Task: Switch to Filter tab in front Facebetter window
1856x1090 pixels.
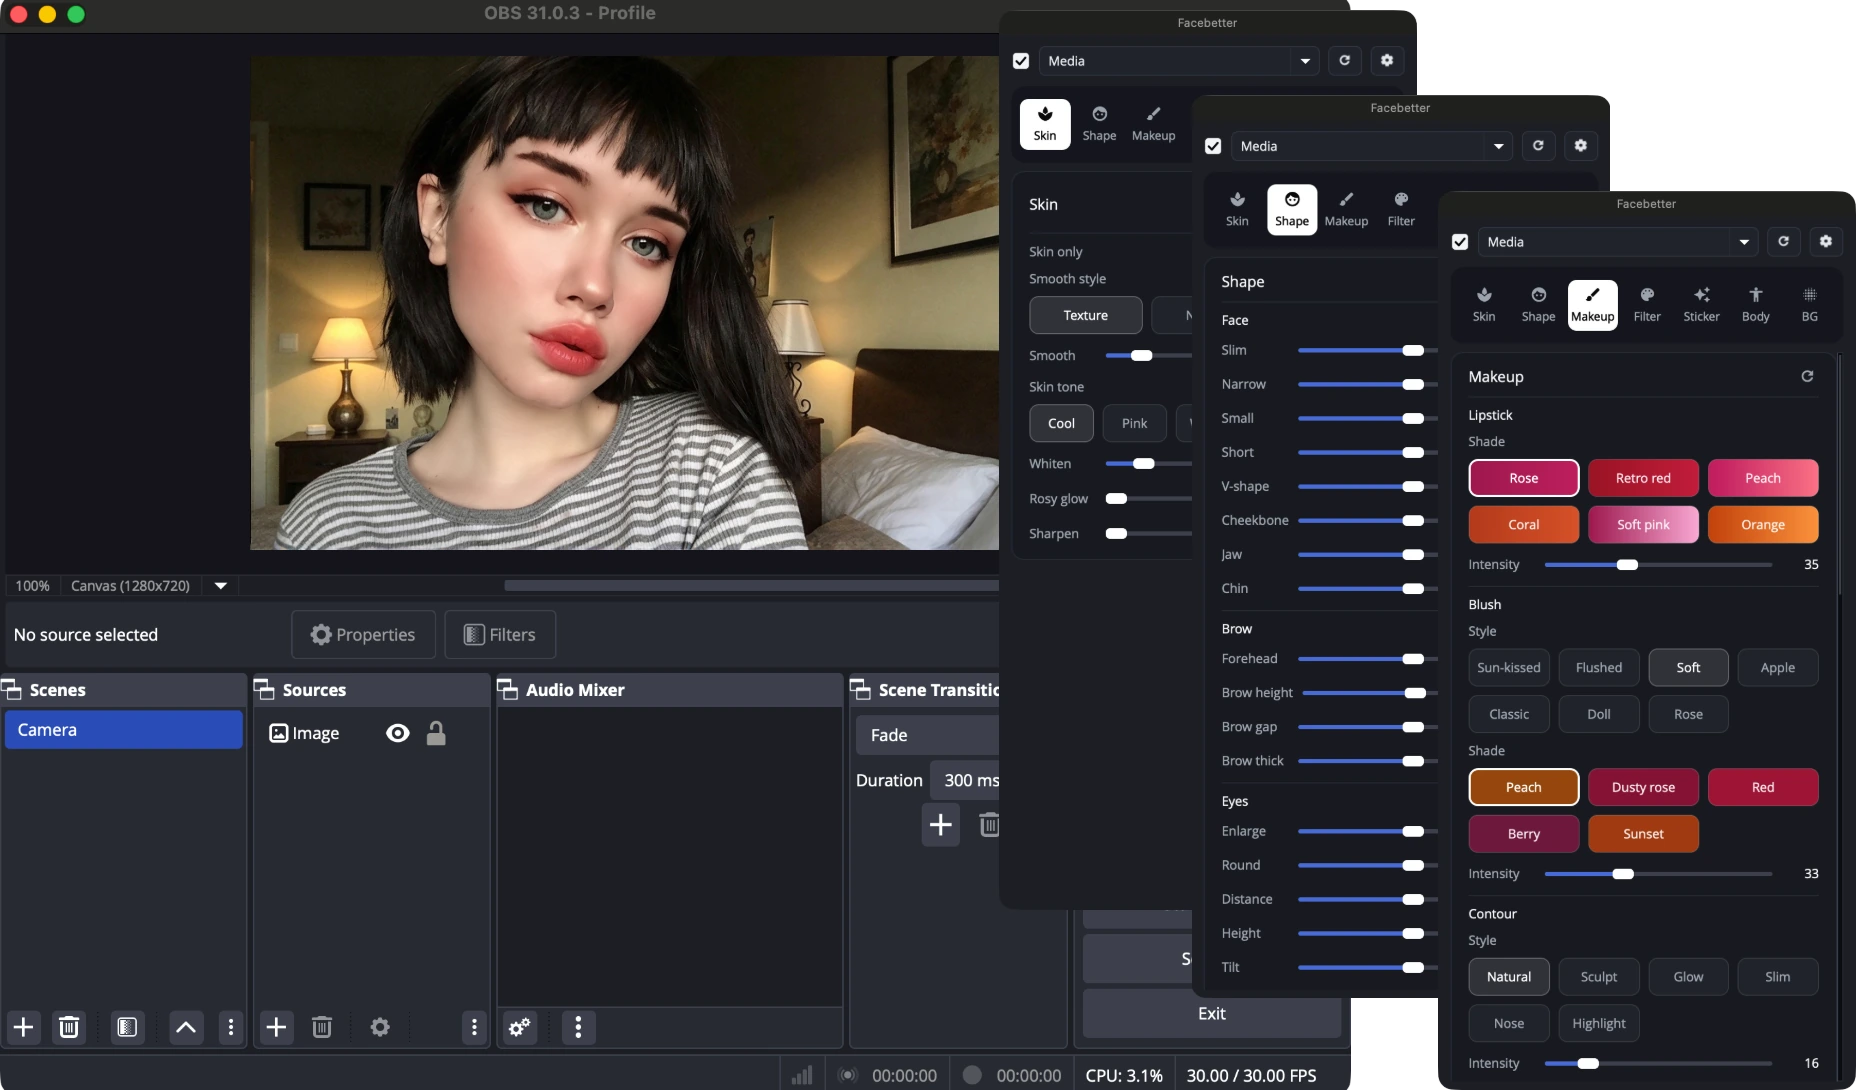Action: click(x=1647, y=304)
